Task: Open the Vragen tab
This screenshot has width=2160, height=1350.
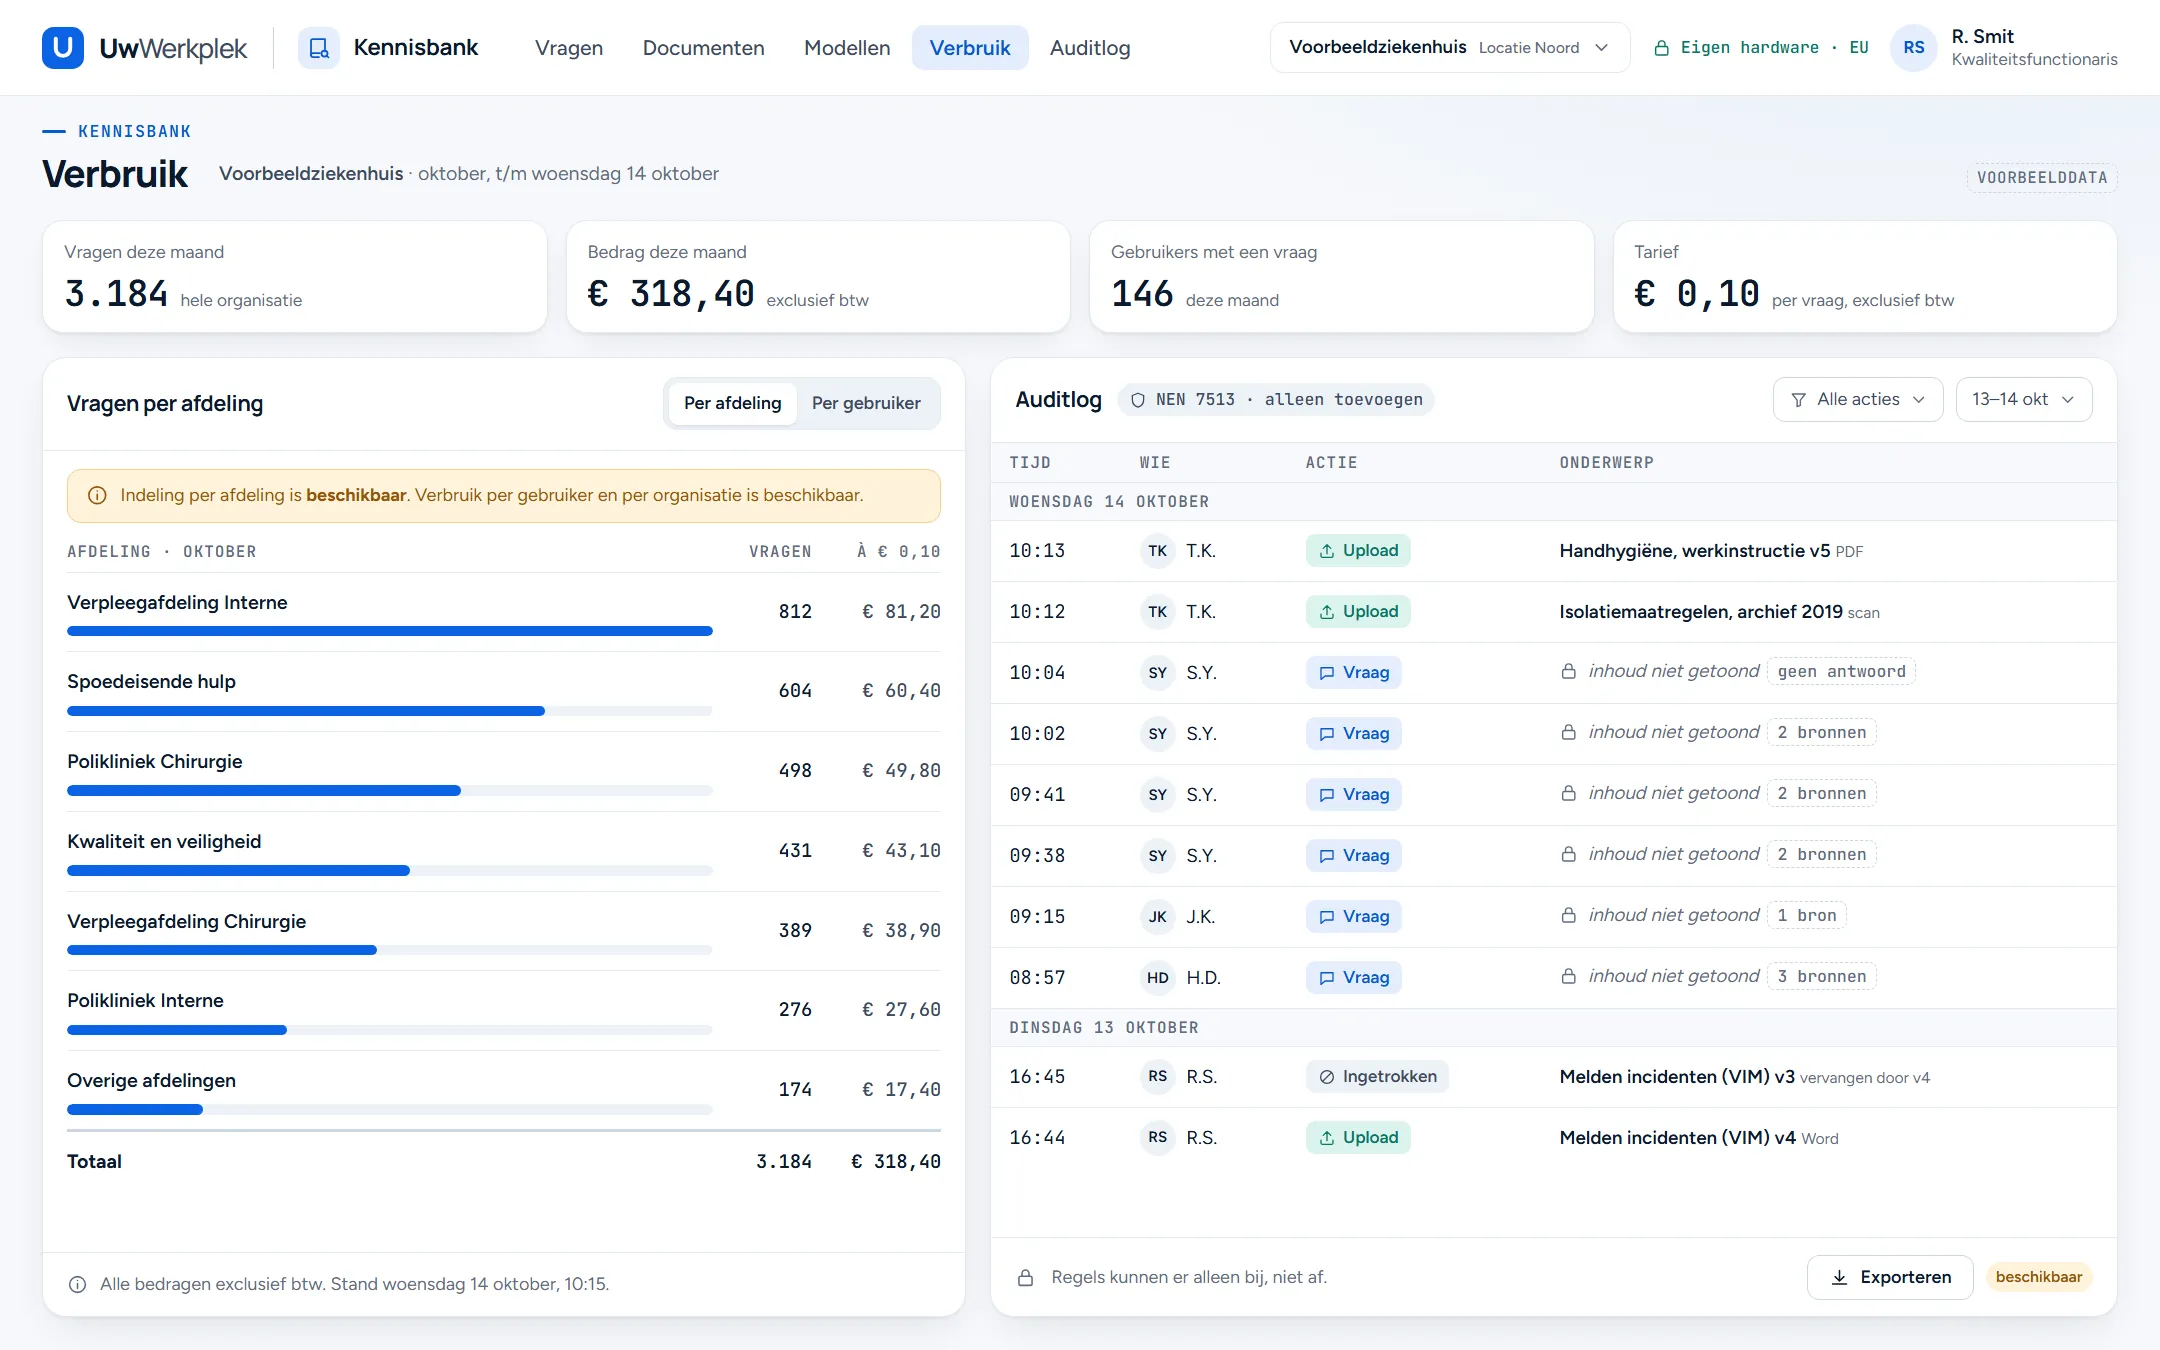Action: [x=569, y=48]
